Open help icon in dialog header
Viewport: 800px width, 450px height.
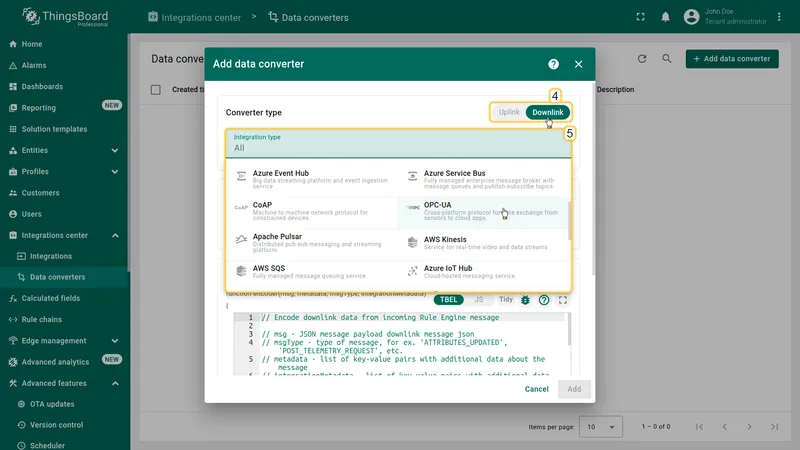[x=554, y=64]
